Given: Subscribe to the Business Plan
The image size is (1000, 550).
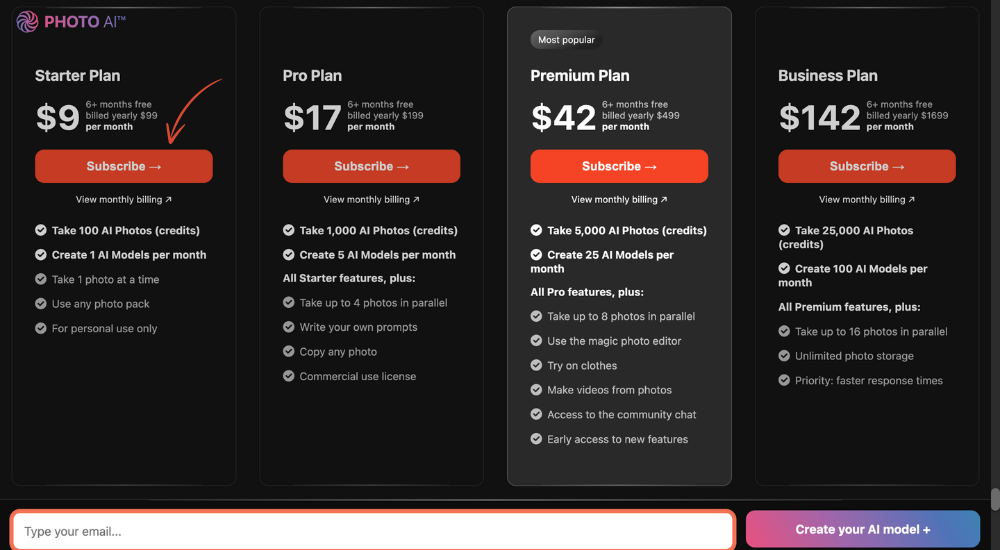Looking at the screenshot, I should click(x=867, y=167).
